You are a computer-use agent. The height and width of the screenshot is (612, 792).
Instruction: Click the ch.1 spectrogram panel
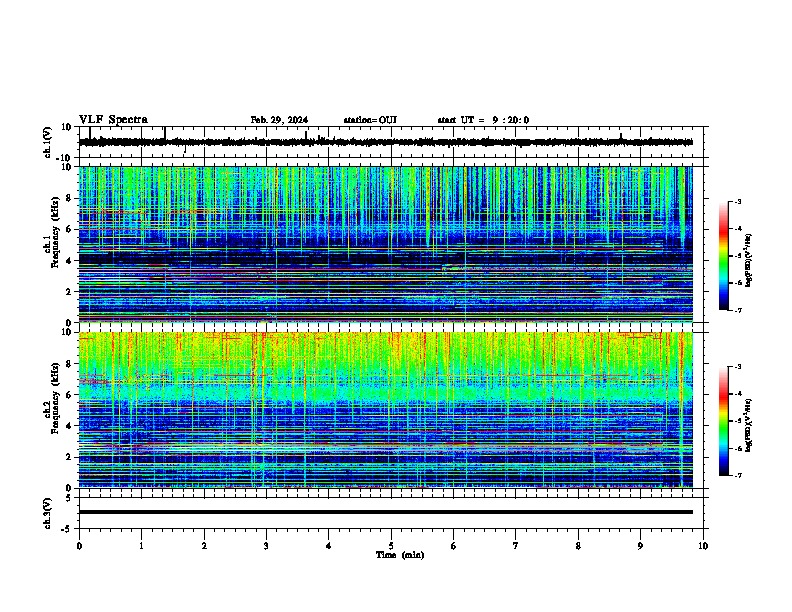point(385,244)
